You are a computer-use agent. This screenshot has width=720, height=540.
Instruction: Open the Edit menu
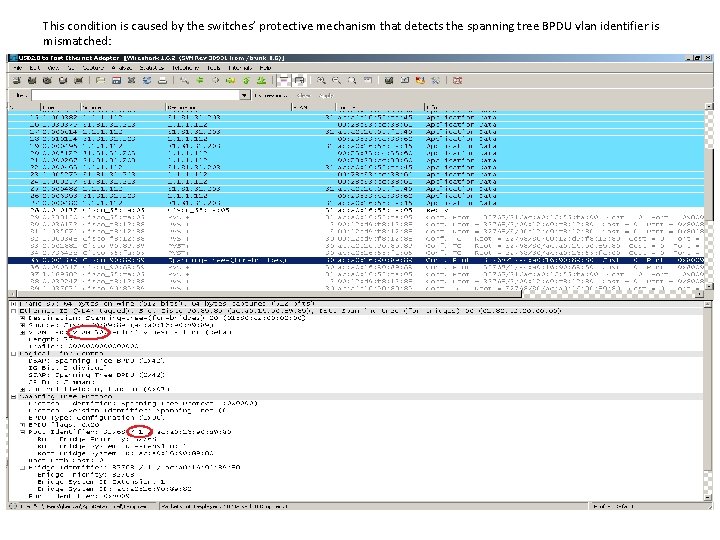coord(35,68)
